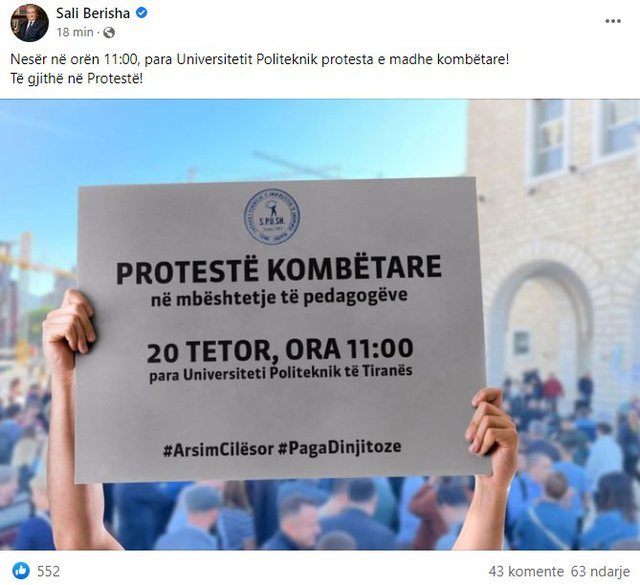640x585 pixels.
Task: Click the left hand holding the sign
Action: [x=67, y=325]
